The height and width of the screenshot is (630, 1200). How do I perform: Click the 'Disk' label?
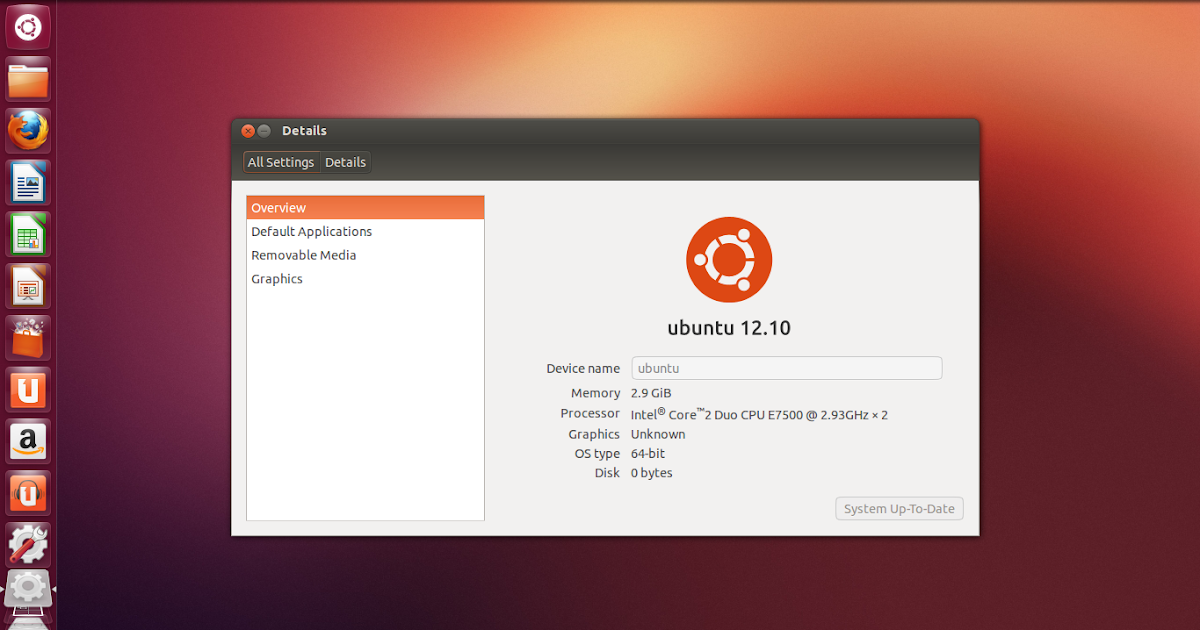[607, 472]
